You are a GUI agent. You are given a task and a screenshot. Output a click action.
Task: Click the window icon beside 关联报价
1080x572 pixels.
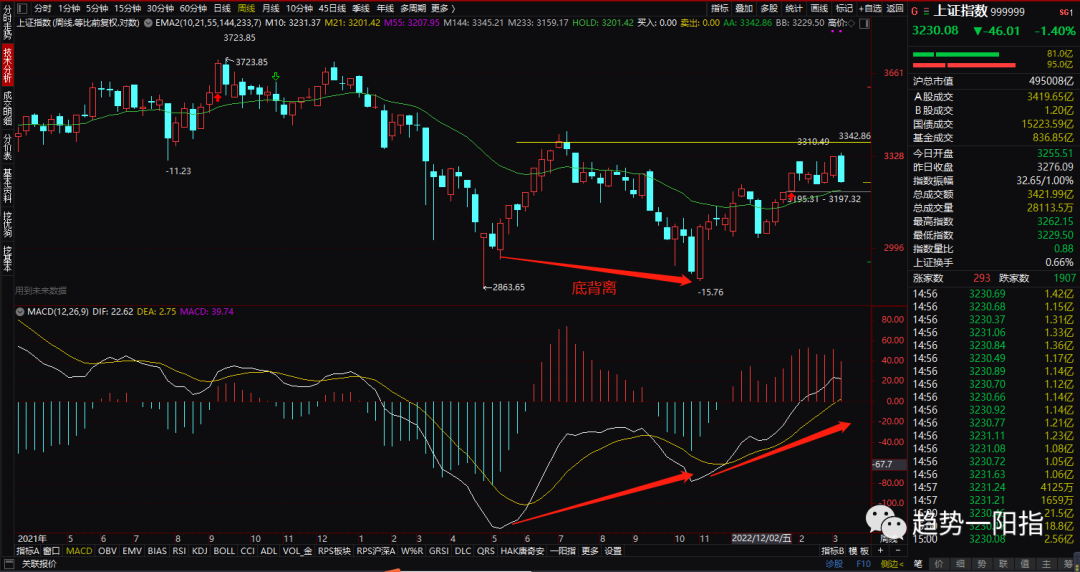(x=8, y=564)
